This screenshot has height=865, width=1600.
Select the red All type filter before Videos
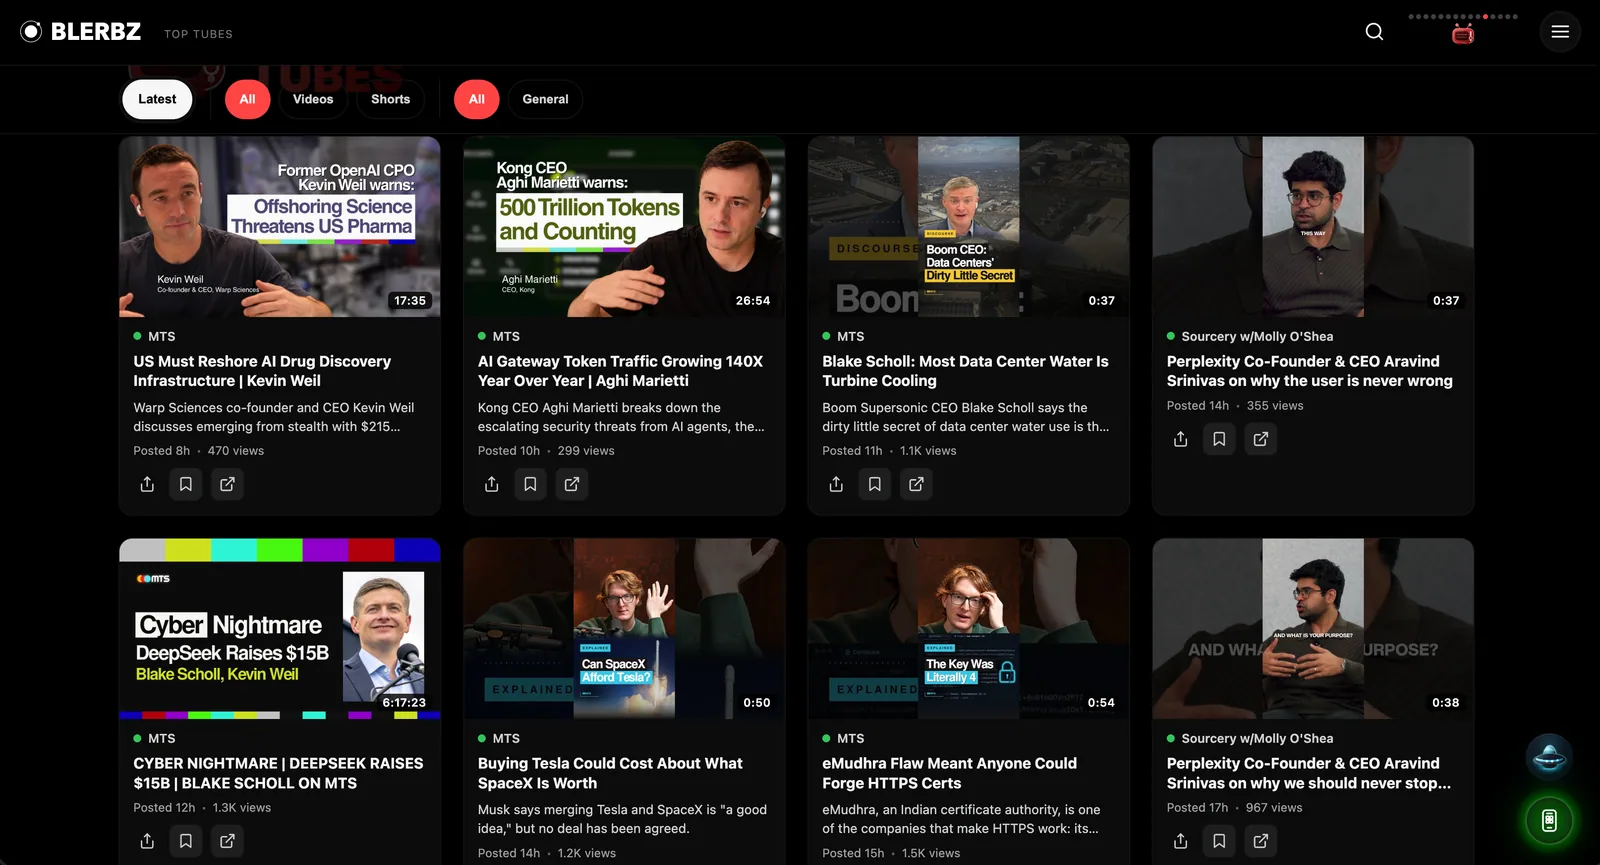coord(248,99)
